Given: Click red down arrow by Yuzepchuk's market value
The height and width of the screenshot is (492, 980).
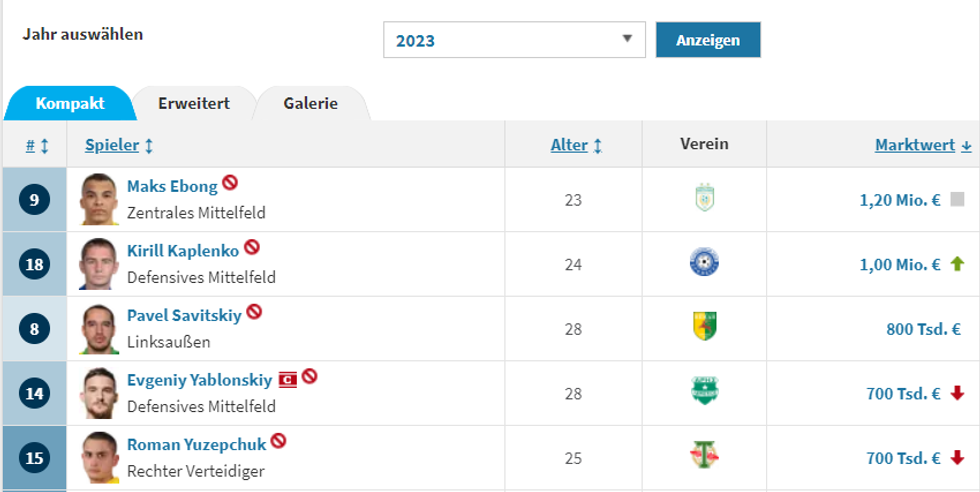Looking at the screenshot, I should pos(957,458).
